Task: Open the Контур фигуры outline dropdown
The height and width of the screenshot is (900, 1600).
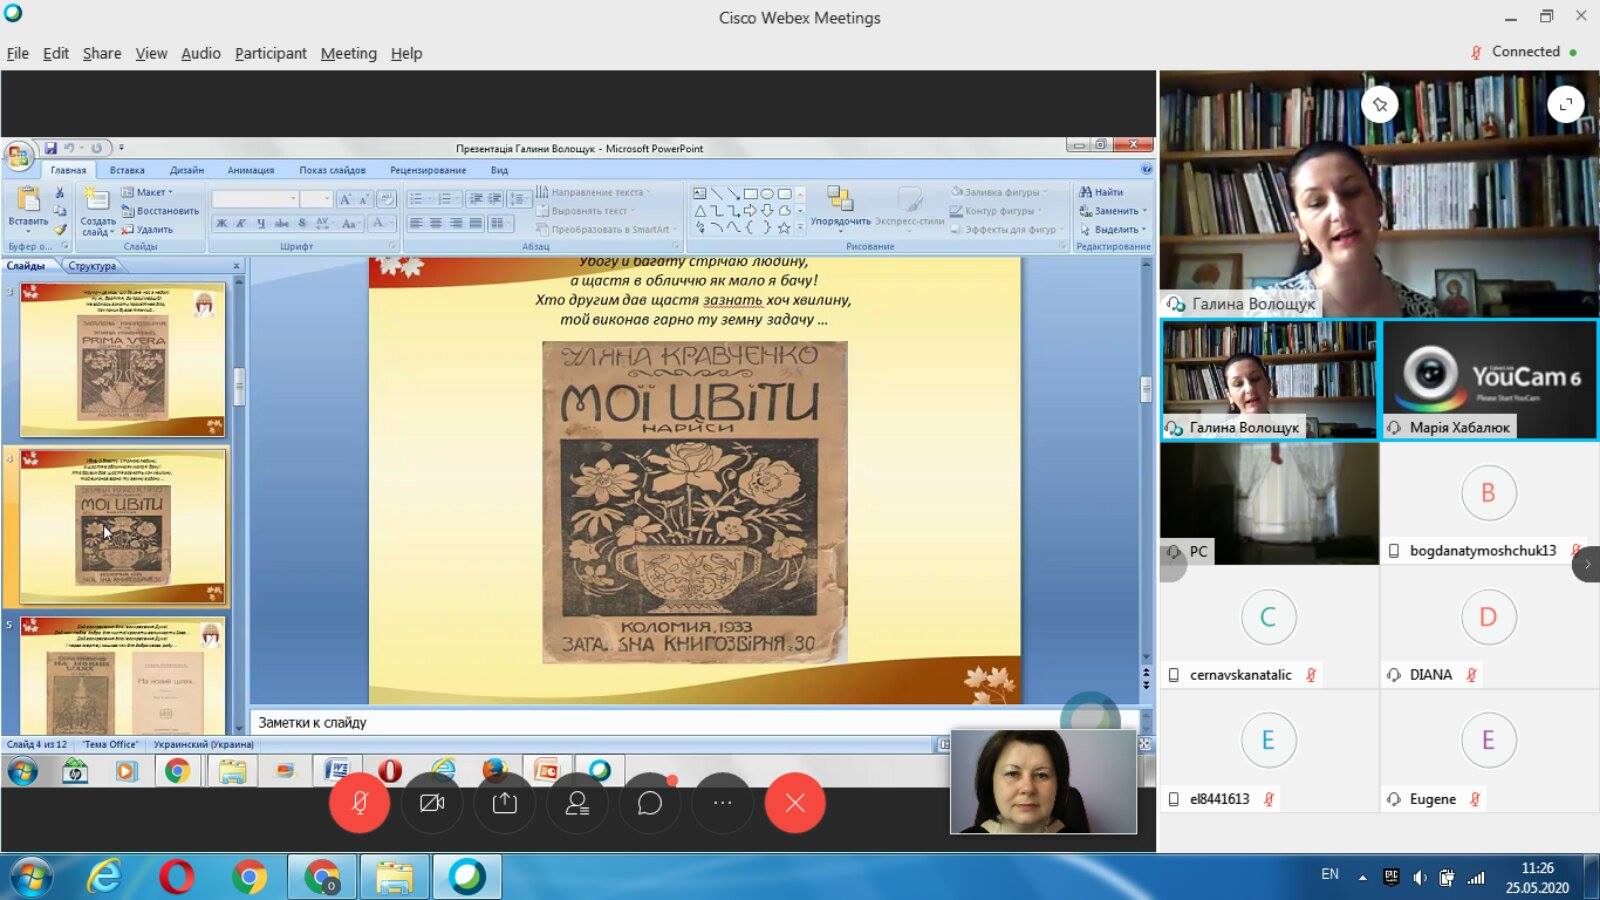Action: point(995,211)
